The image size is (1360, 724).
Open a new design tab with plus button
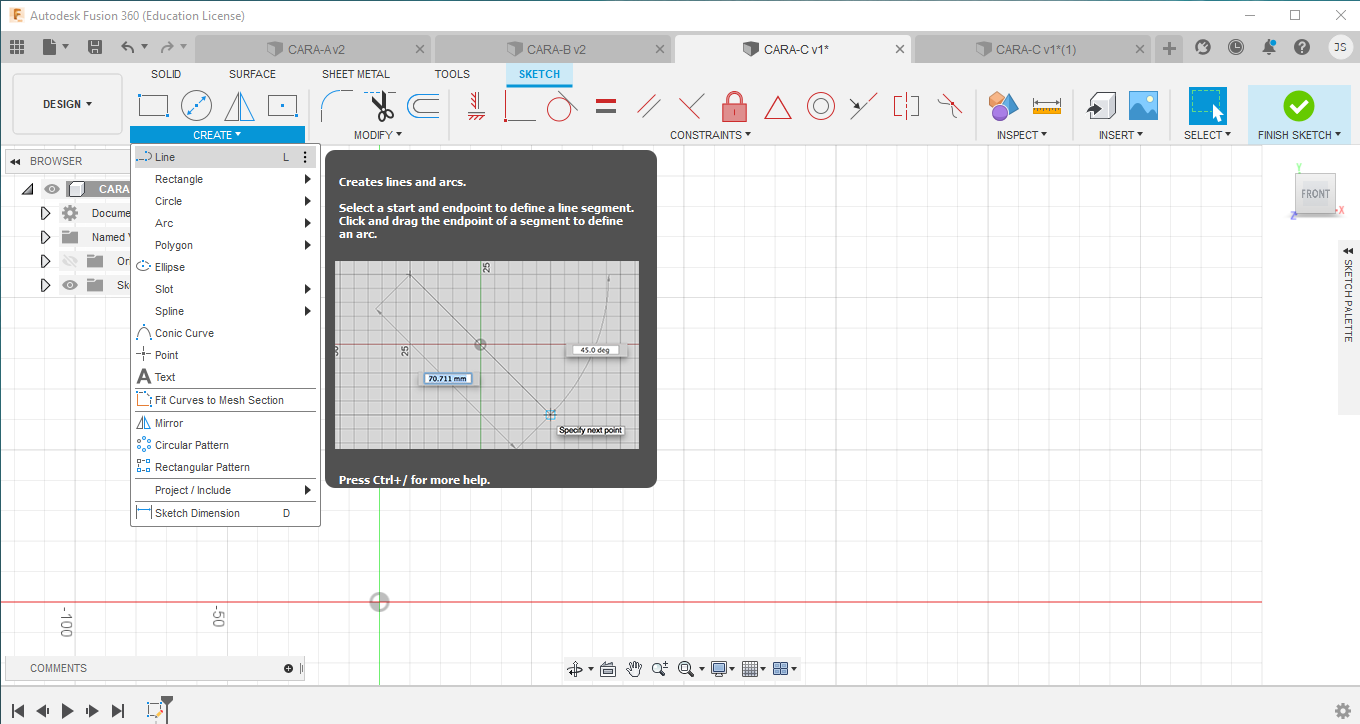pos(1169,48)
